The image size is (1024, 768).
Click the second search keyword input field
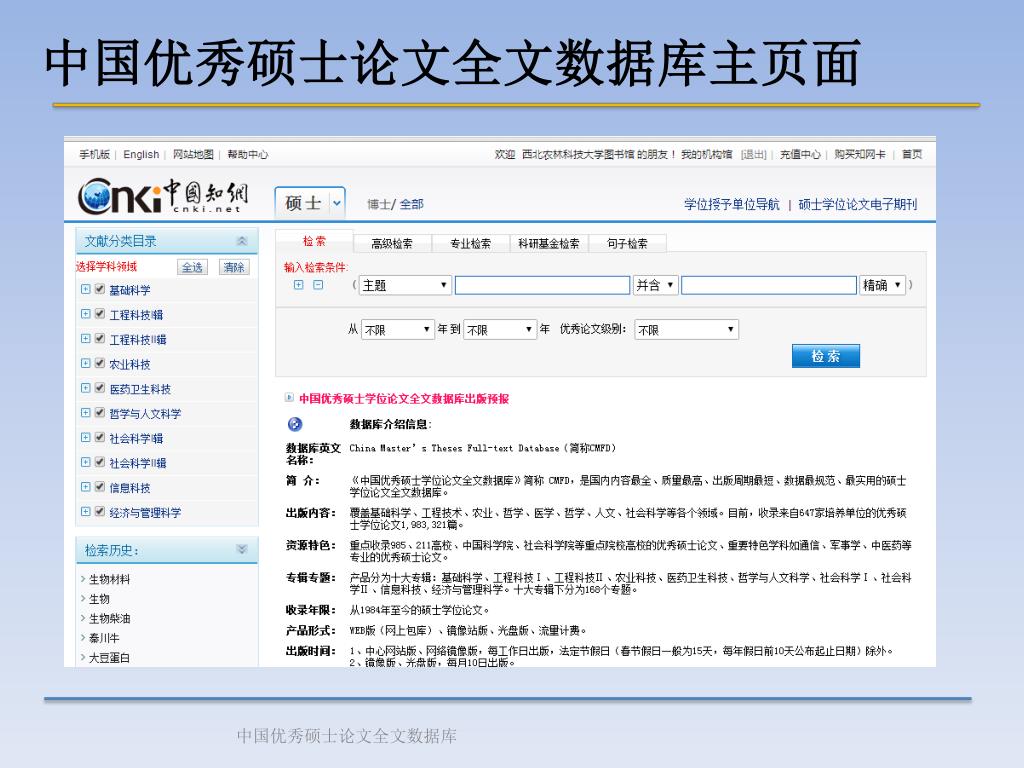pyautogui.click(x=769, y=285)
